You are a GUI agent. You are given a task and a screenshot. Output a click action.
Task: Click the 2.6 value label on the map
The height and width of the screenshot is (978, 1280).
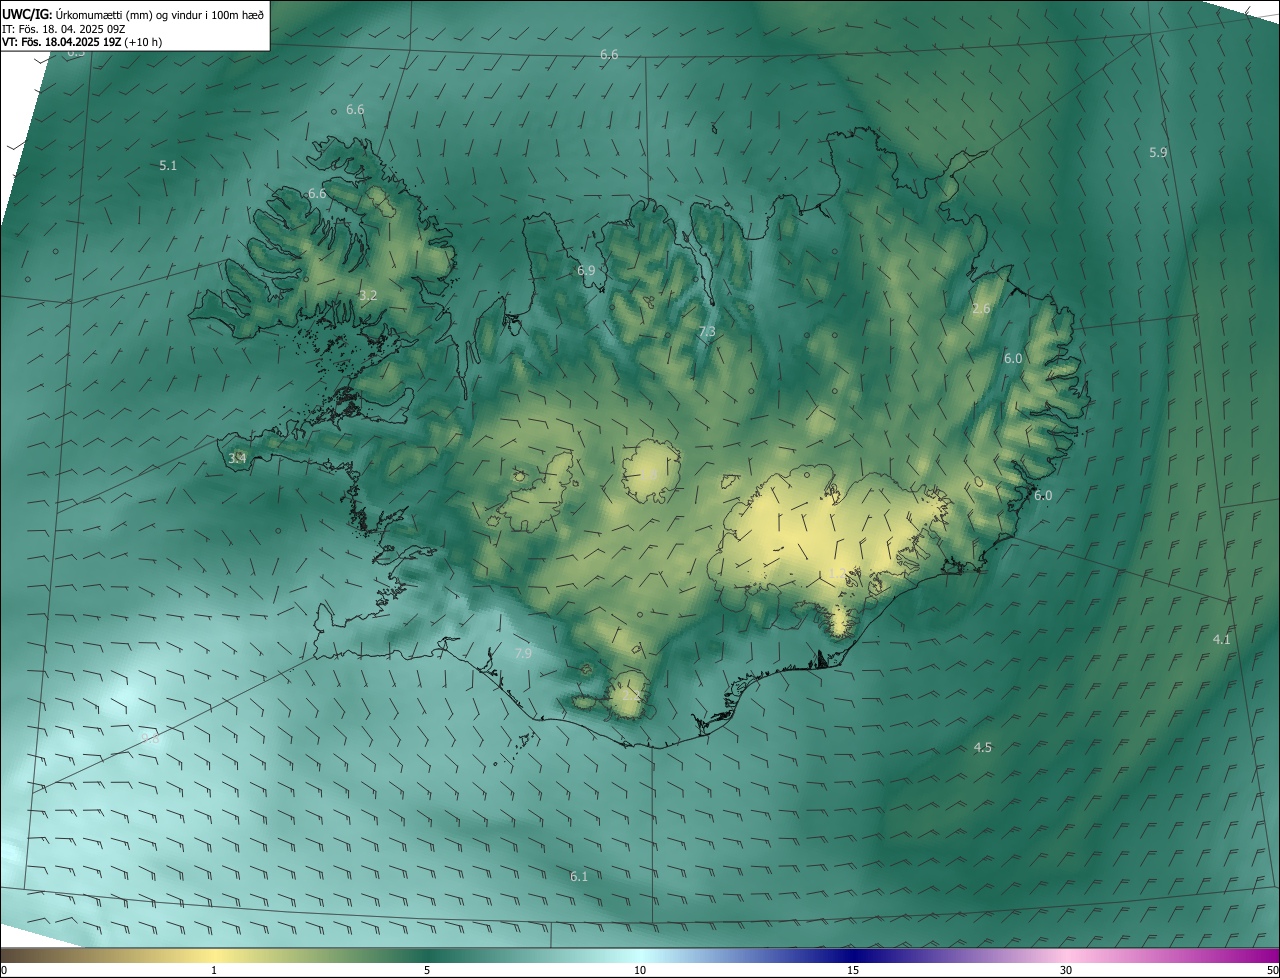pos(981,308)
